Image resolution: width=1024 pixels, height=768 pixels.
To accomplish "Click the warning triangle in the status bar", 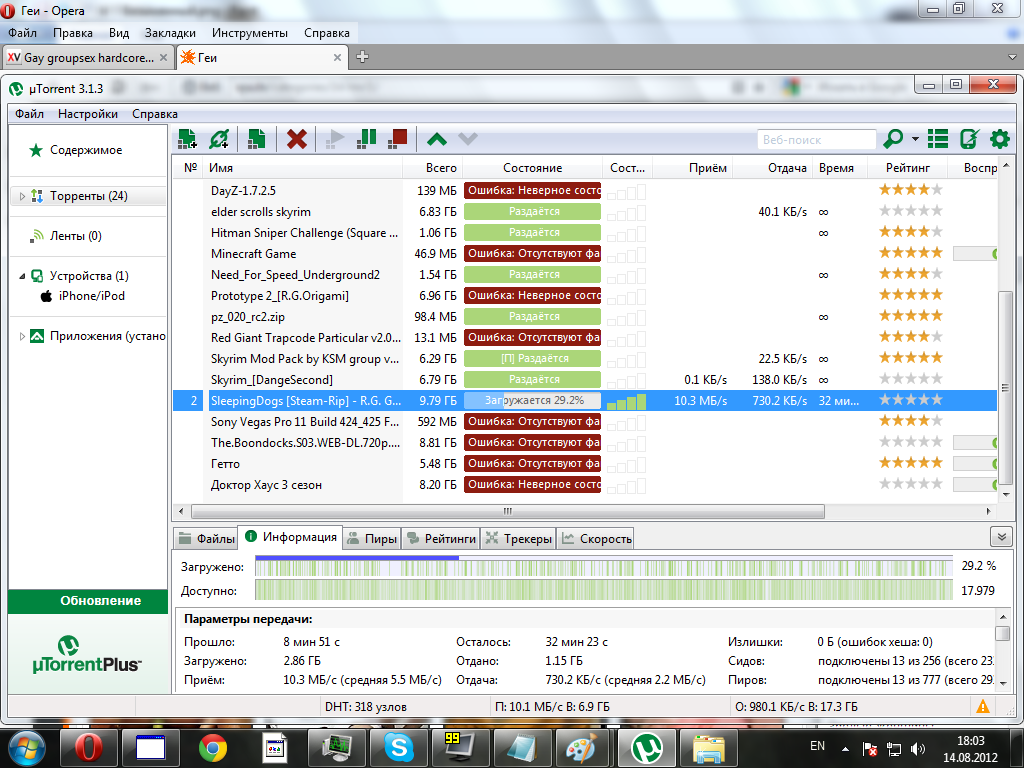I will 982,706.
